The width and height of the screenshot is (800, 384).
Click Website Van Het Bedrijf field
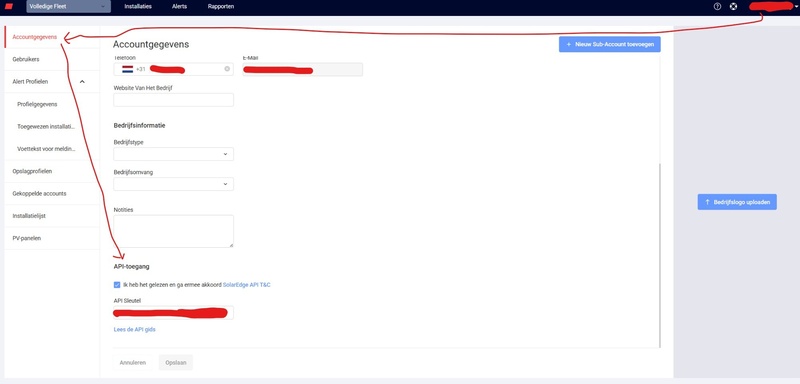173,100
